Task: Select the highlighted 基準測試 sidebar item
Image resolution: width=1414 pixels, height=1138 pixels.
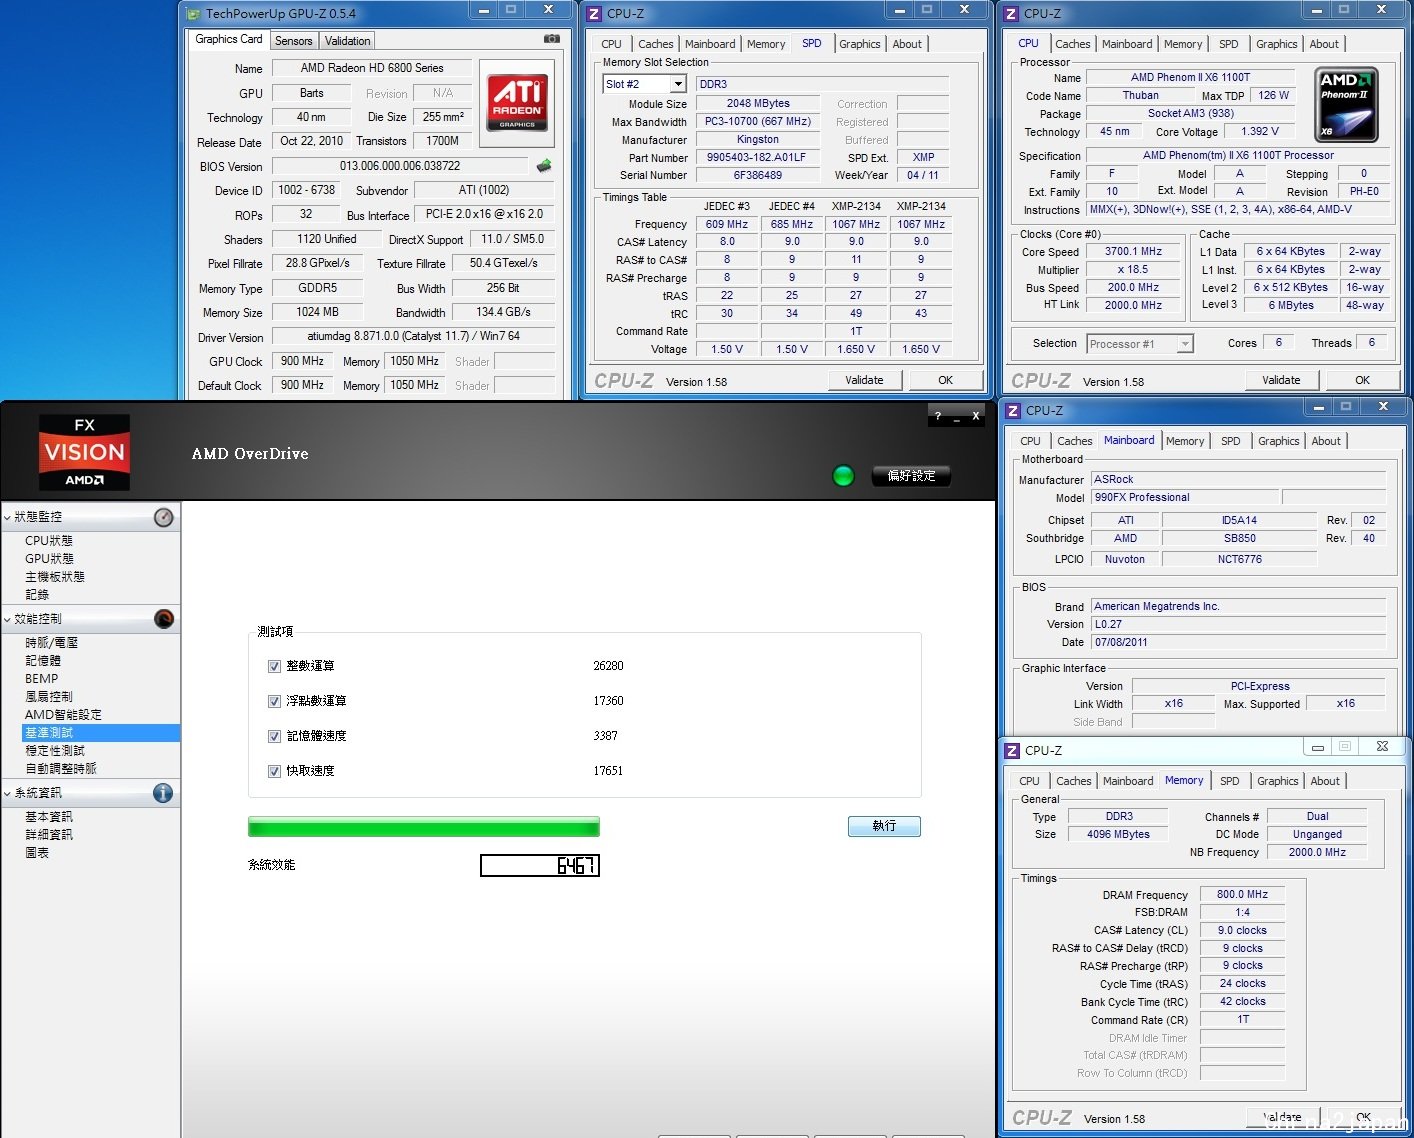Action: (100, 733)
